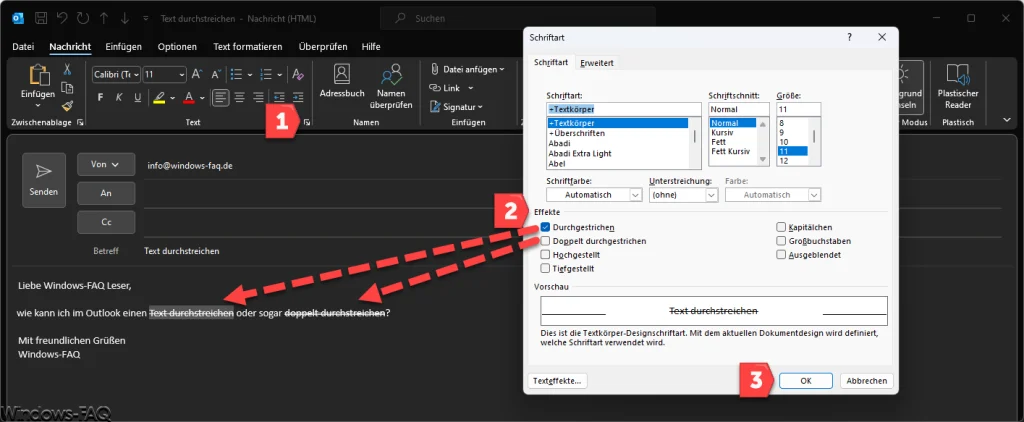Open the Datei menu
The width and height of the screenshot is (1024, 422).
23,47
